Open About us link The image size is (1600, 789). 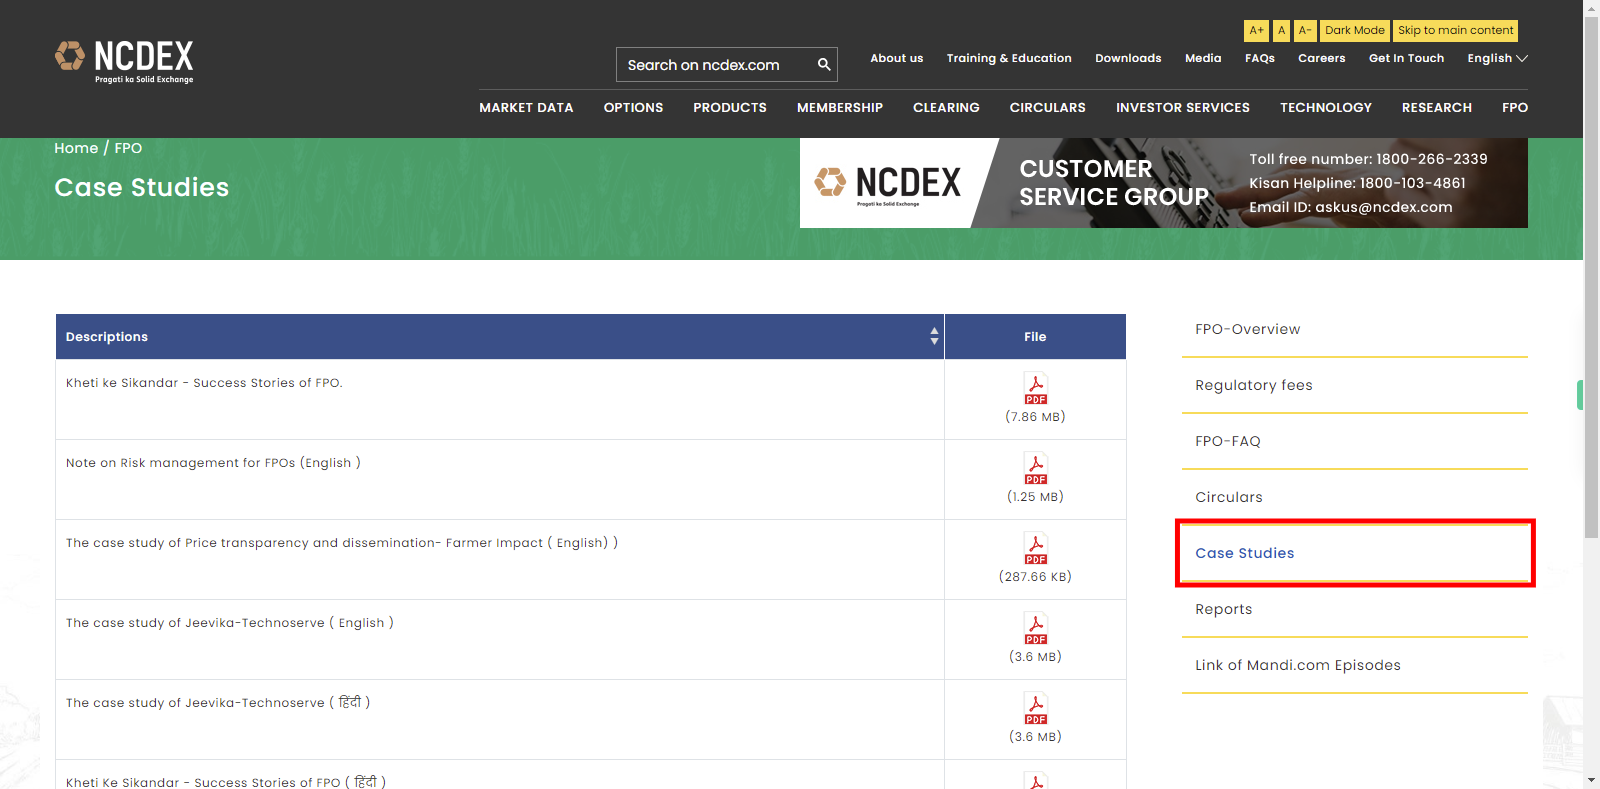click(896, 58)
